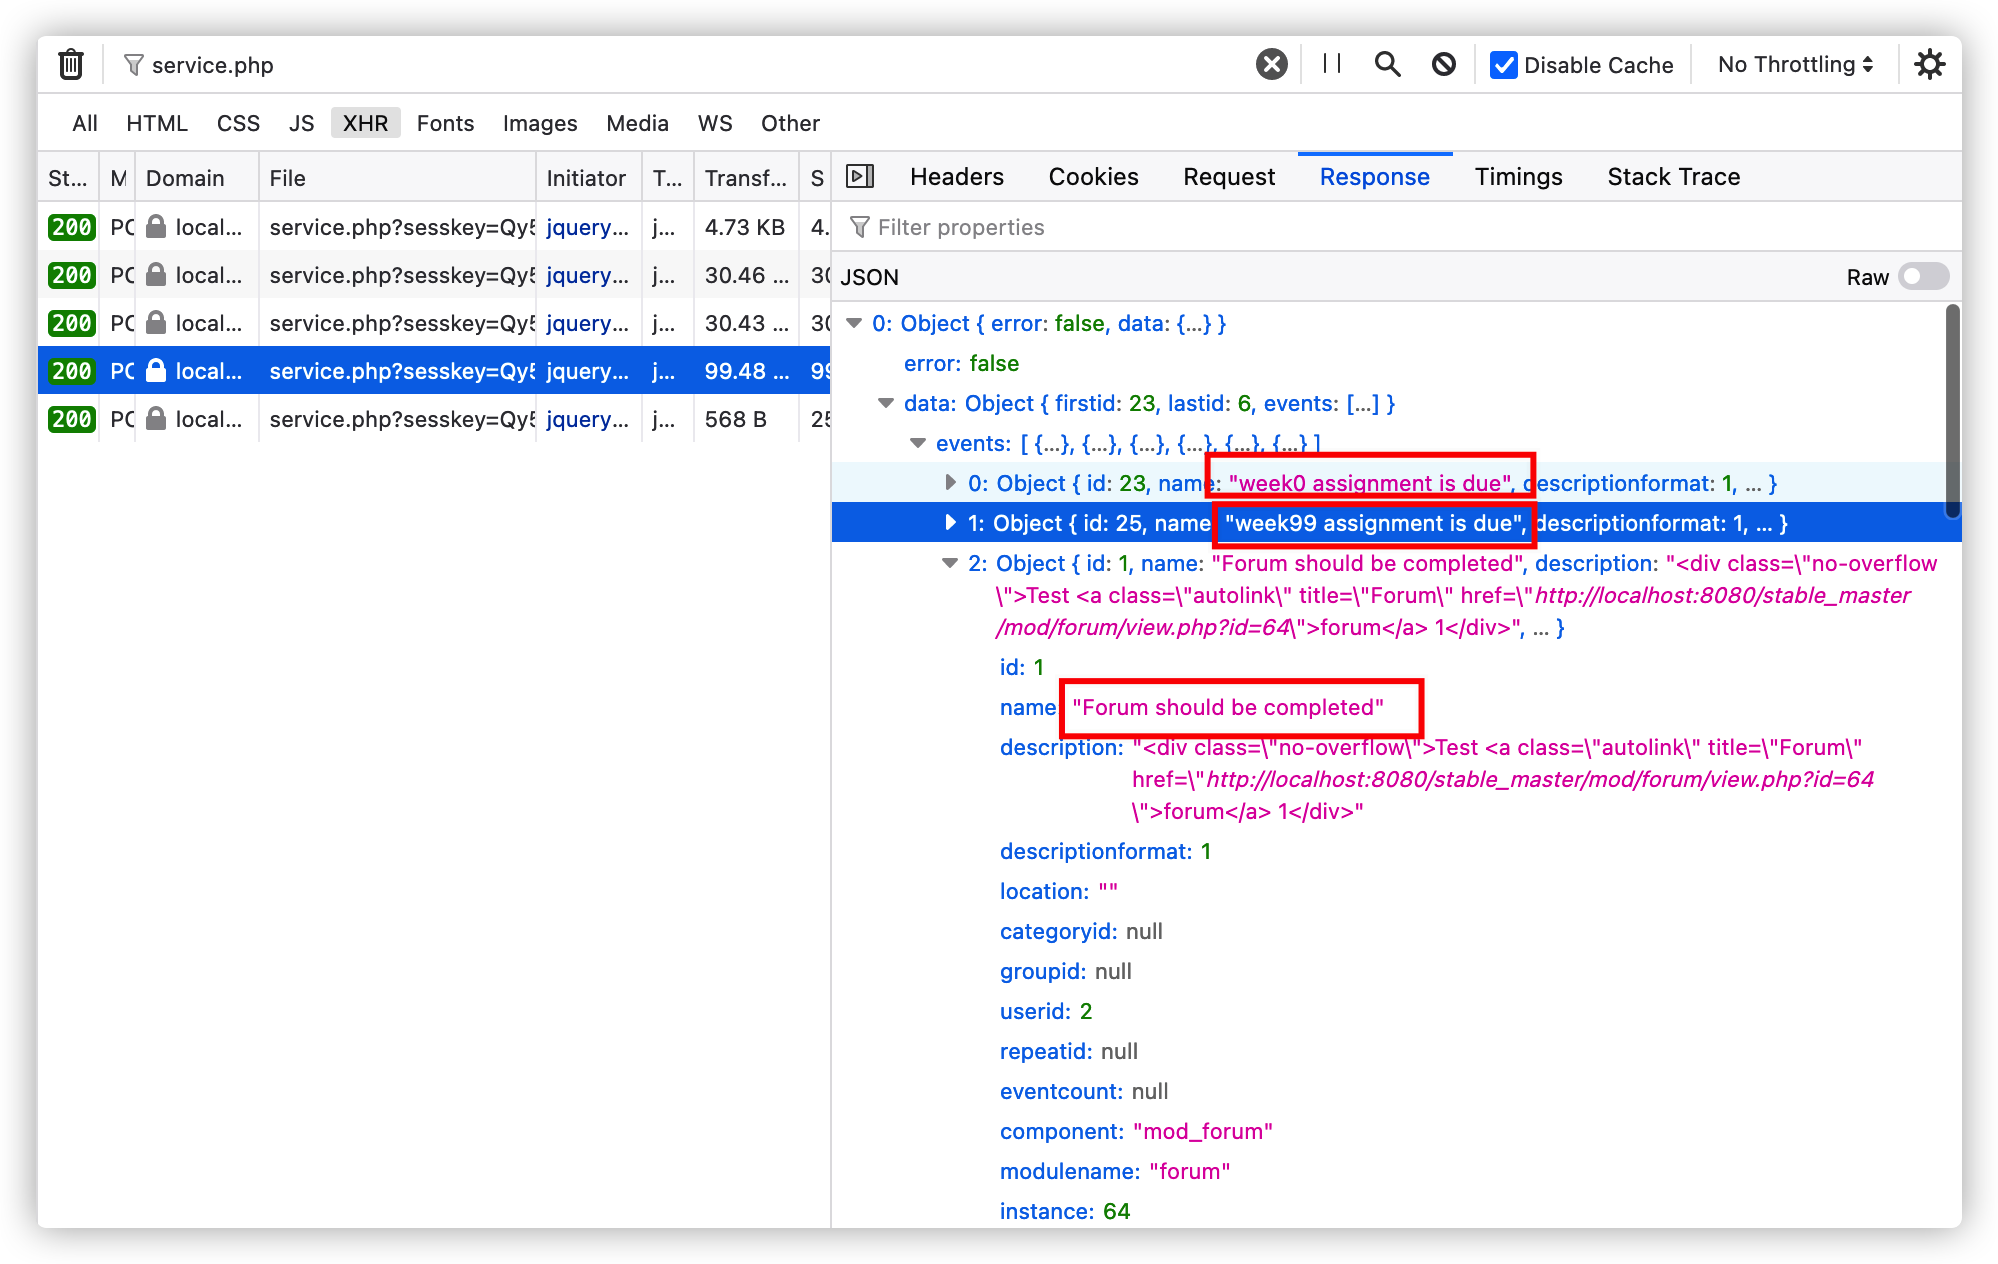Switch to the Headers tab

coord(956,177)
